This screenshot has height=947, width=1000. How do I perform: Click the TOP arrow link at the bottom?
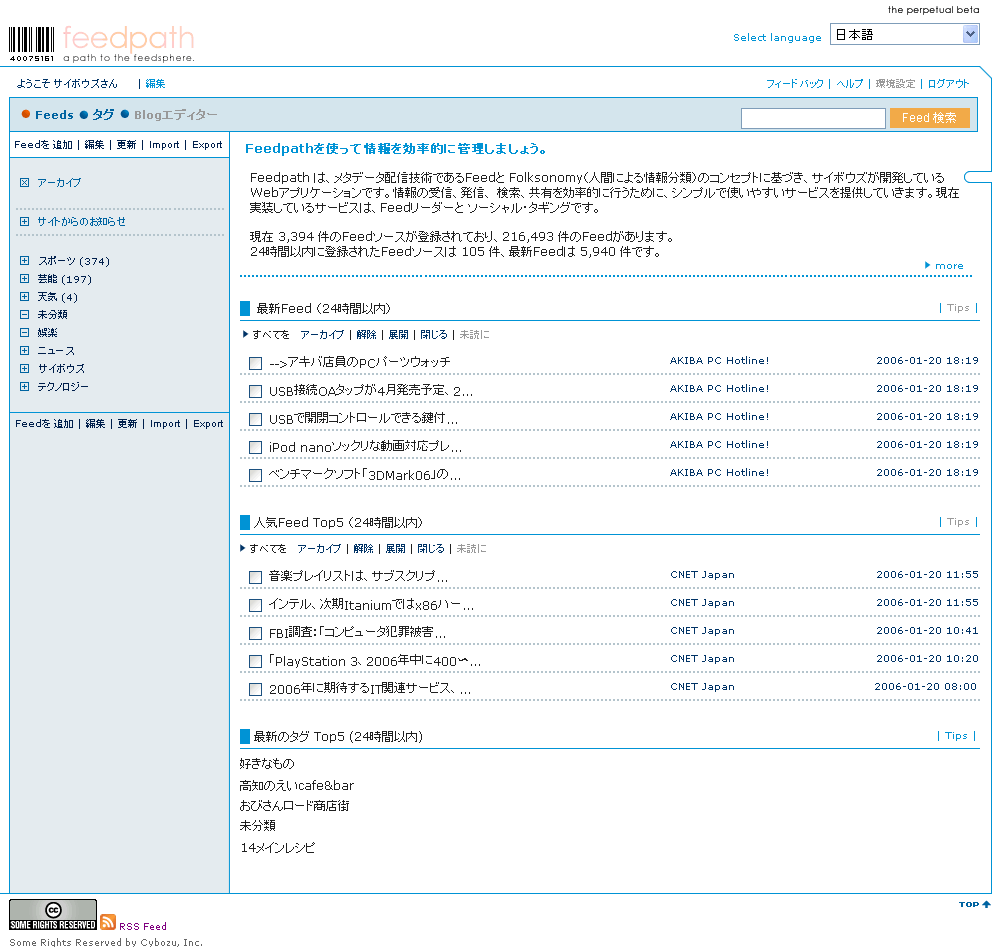(974, 904)
